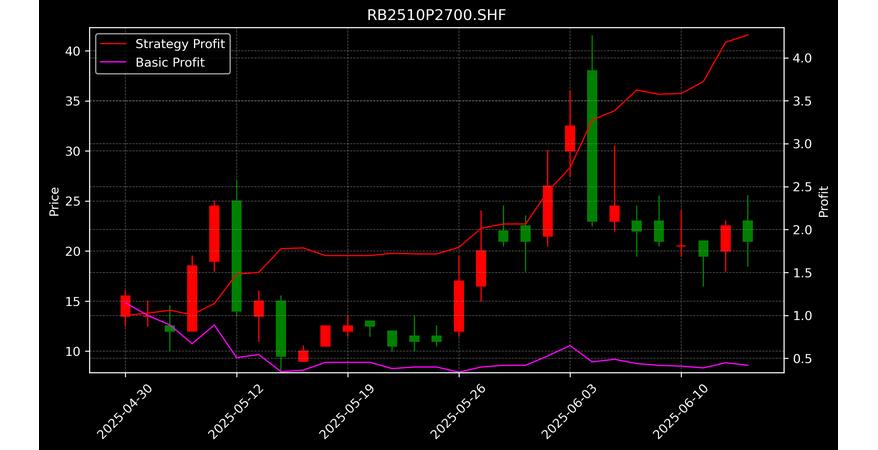Click the price tick value 10
This screenshot has height=450, width=878.
click(x=75, y=351)
